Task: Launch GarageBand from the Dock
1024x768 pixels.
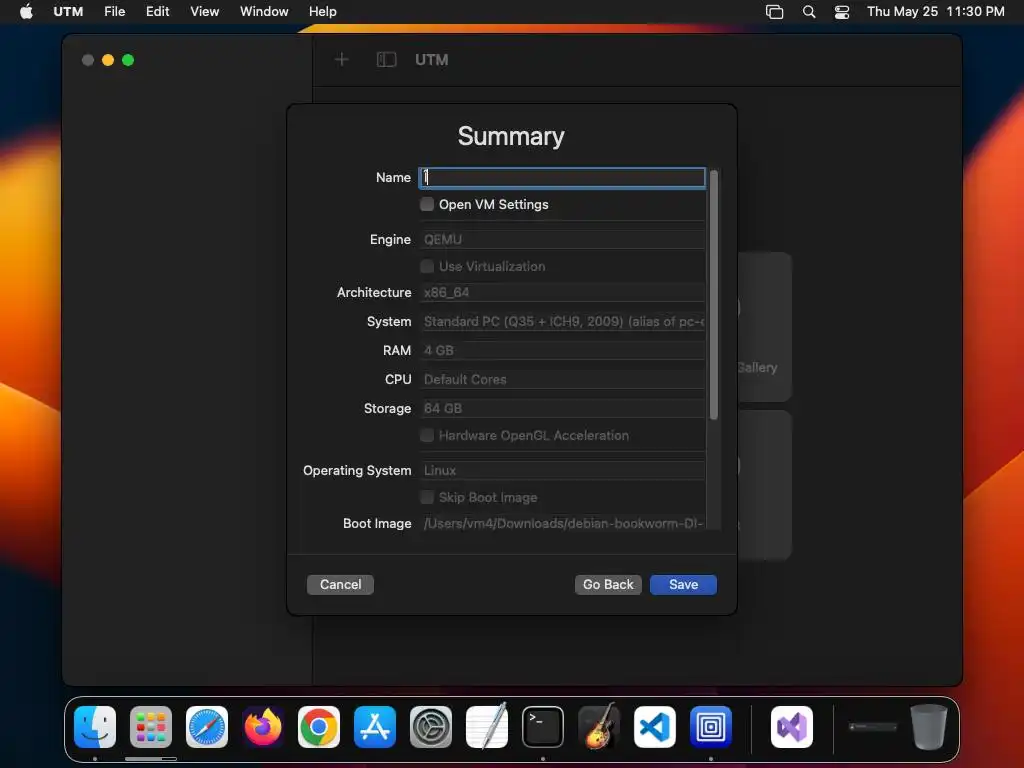Action: tap(599, 726)
